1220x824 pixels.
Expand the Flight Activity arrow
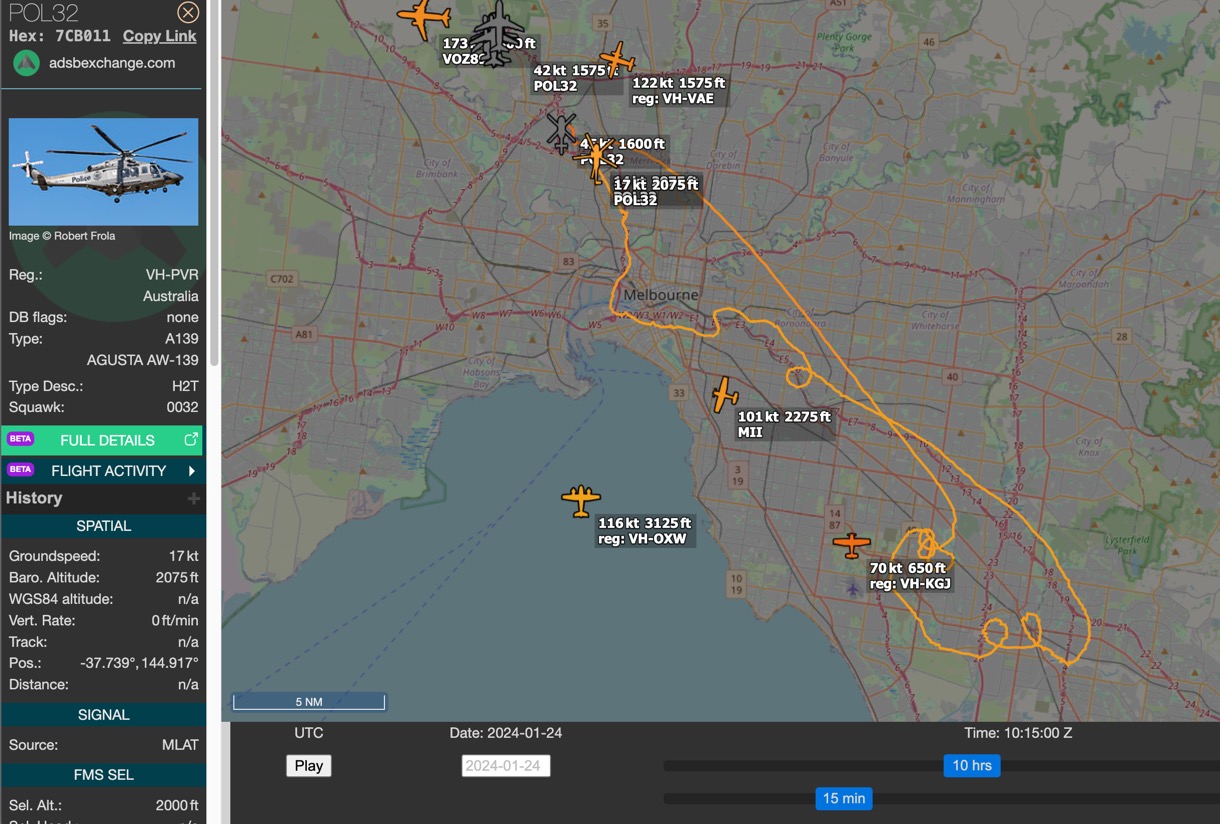click(x=191, y=471)
